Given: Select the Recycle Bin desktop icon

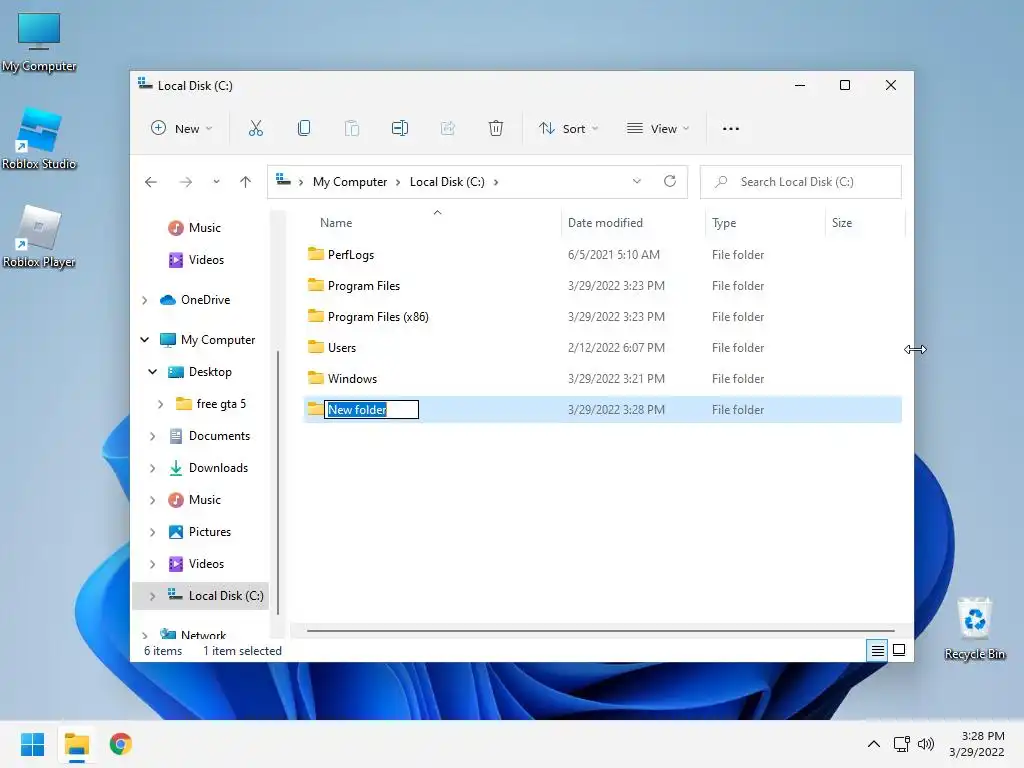Looking at the screenshot, I should [975, 629].
